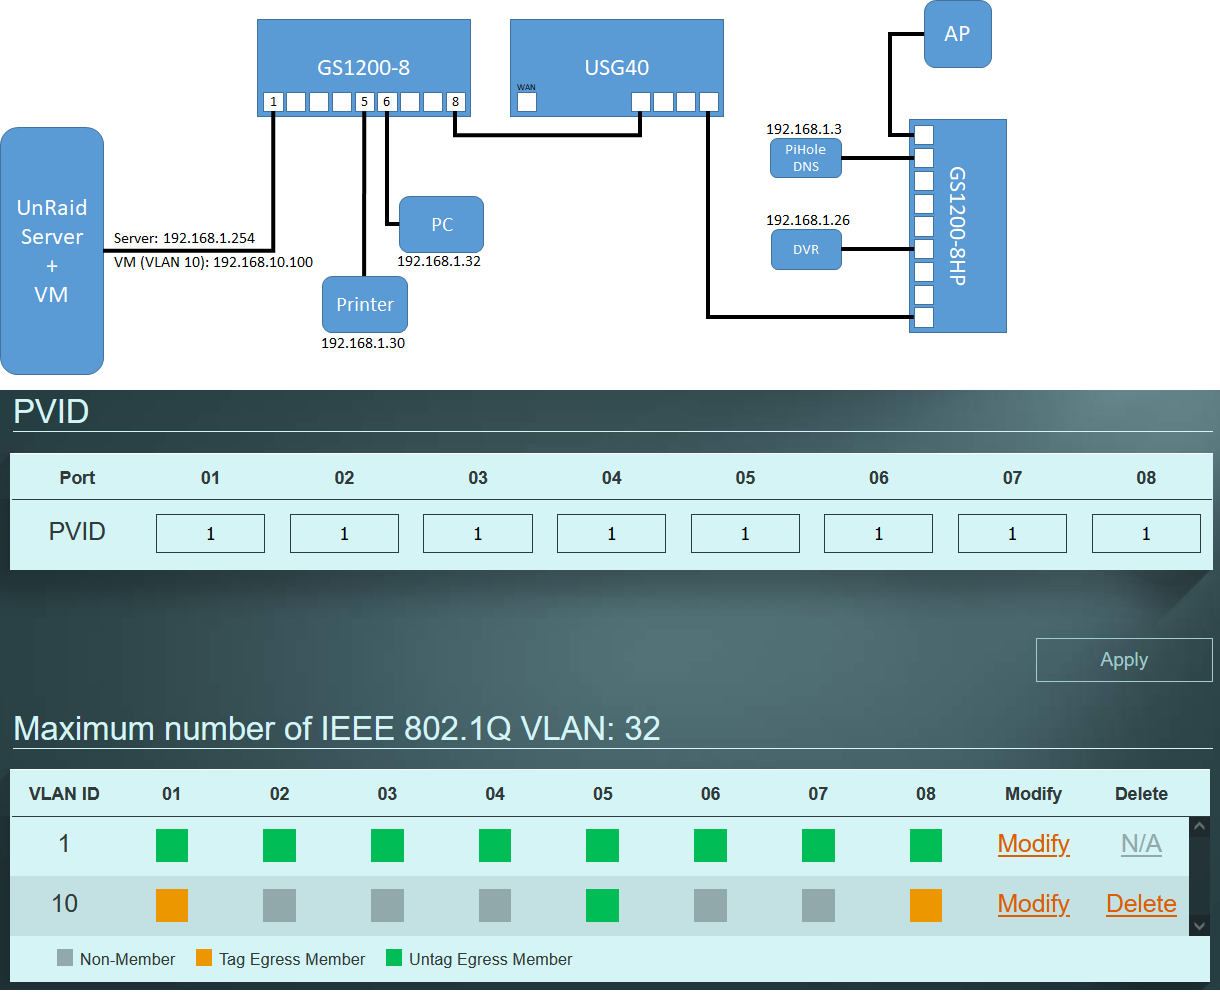Click the AP device box in diagram
Screen dimensions: 1220x993
[957, 34]
